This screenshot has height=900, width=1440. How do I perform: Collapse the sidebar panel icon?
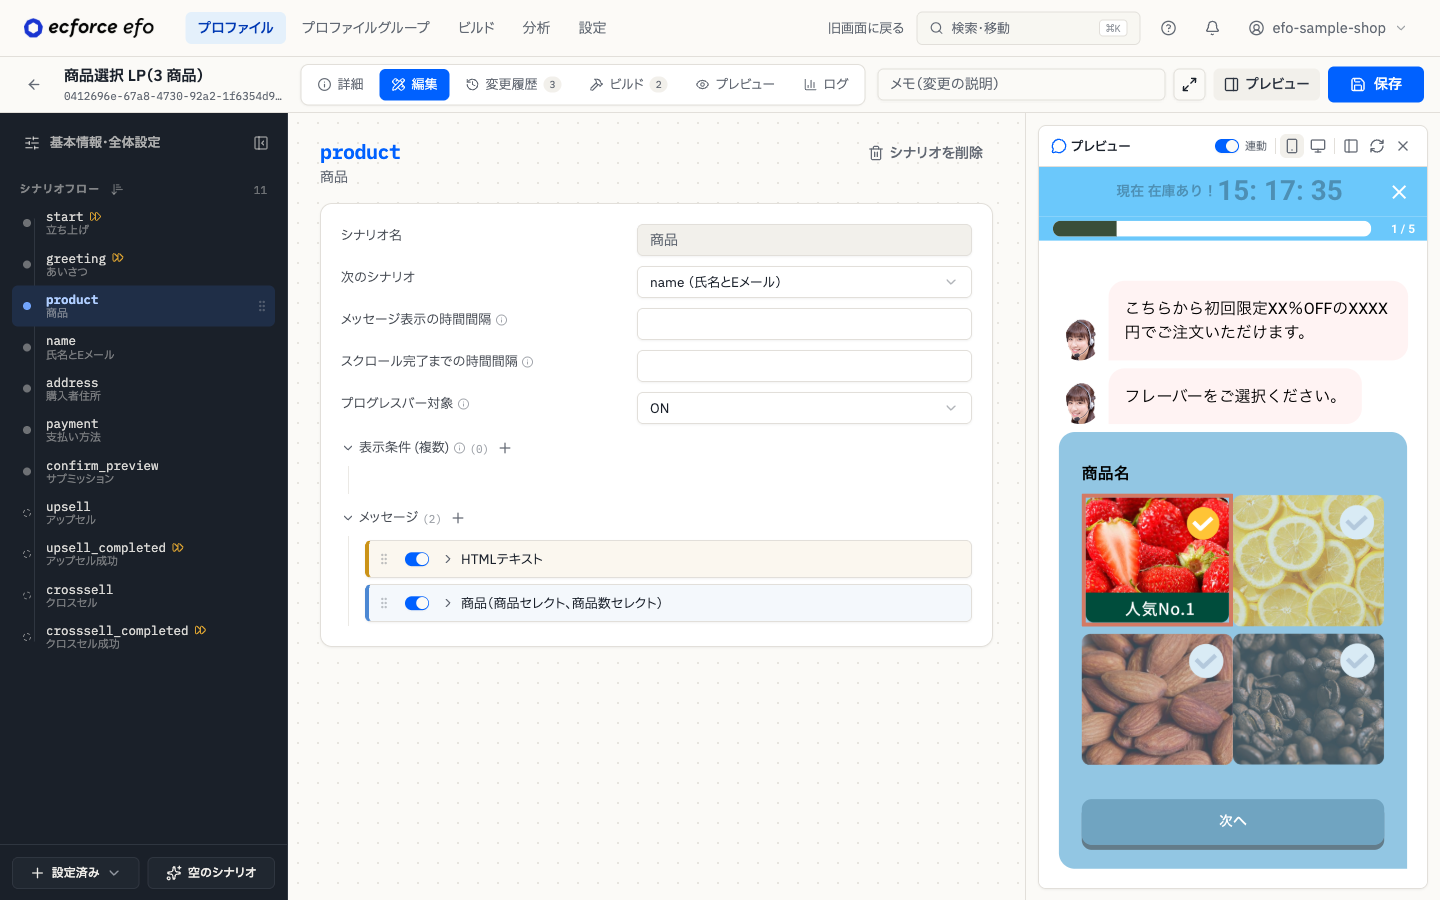point(261,143)
